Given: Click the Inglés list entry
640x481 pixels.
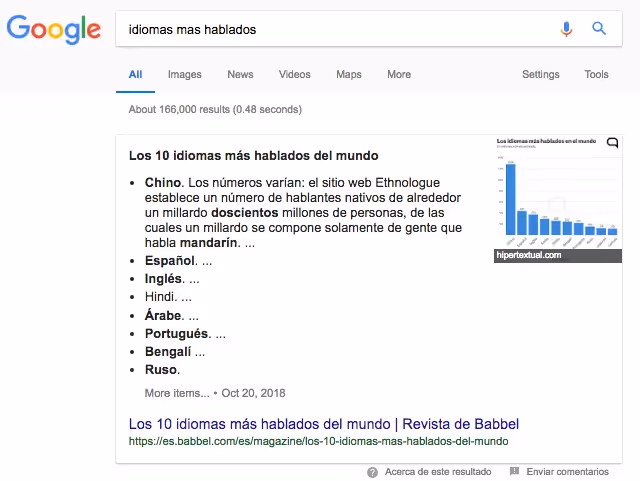Looking at the screenshot, I should [172, 279].
